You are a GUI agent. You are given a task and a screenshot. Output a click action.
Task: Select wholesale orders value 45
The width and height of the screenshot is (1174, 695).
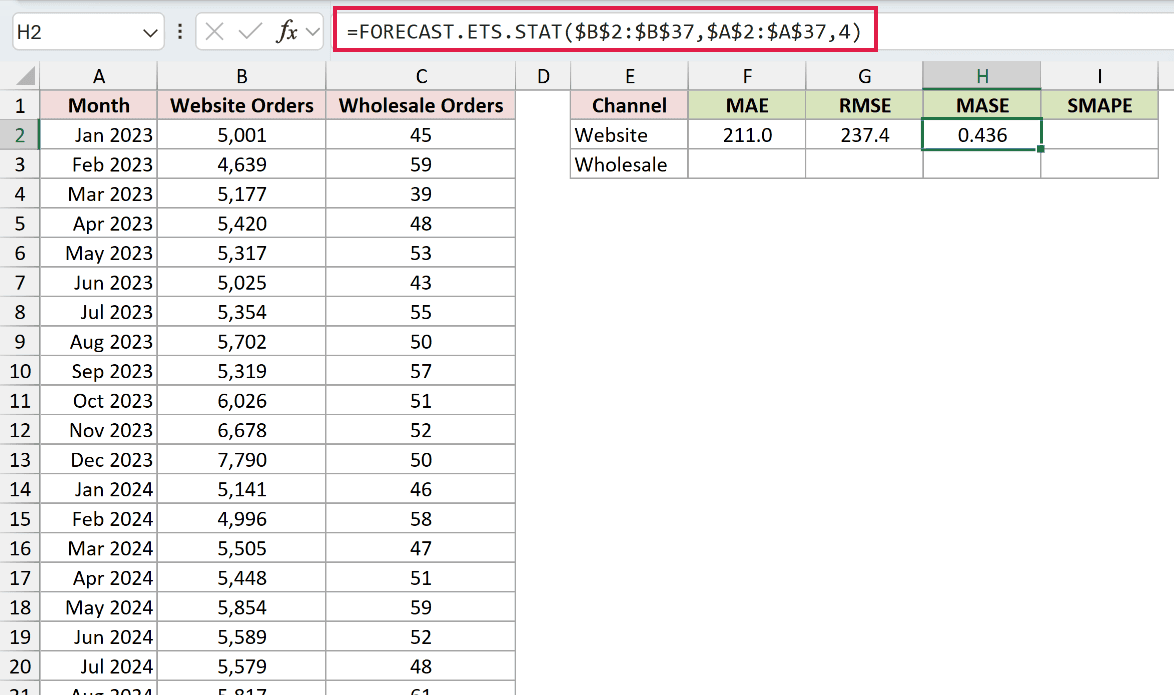421,135
